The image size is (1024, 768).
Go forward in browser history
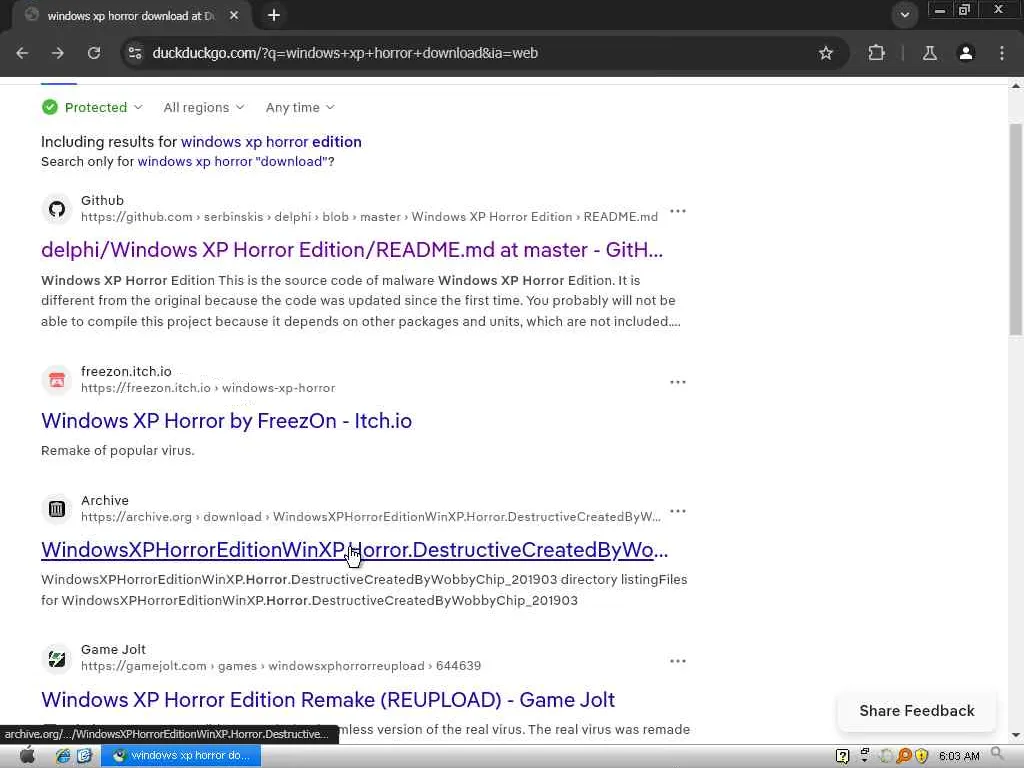[x=58, y=53]
